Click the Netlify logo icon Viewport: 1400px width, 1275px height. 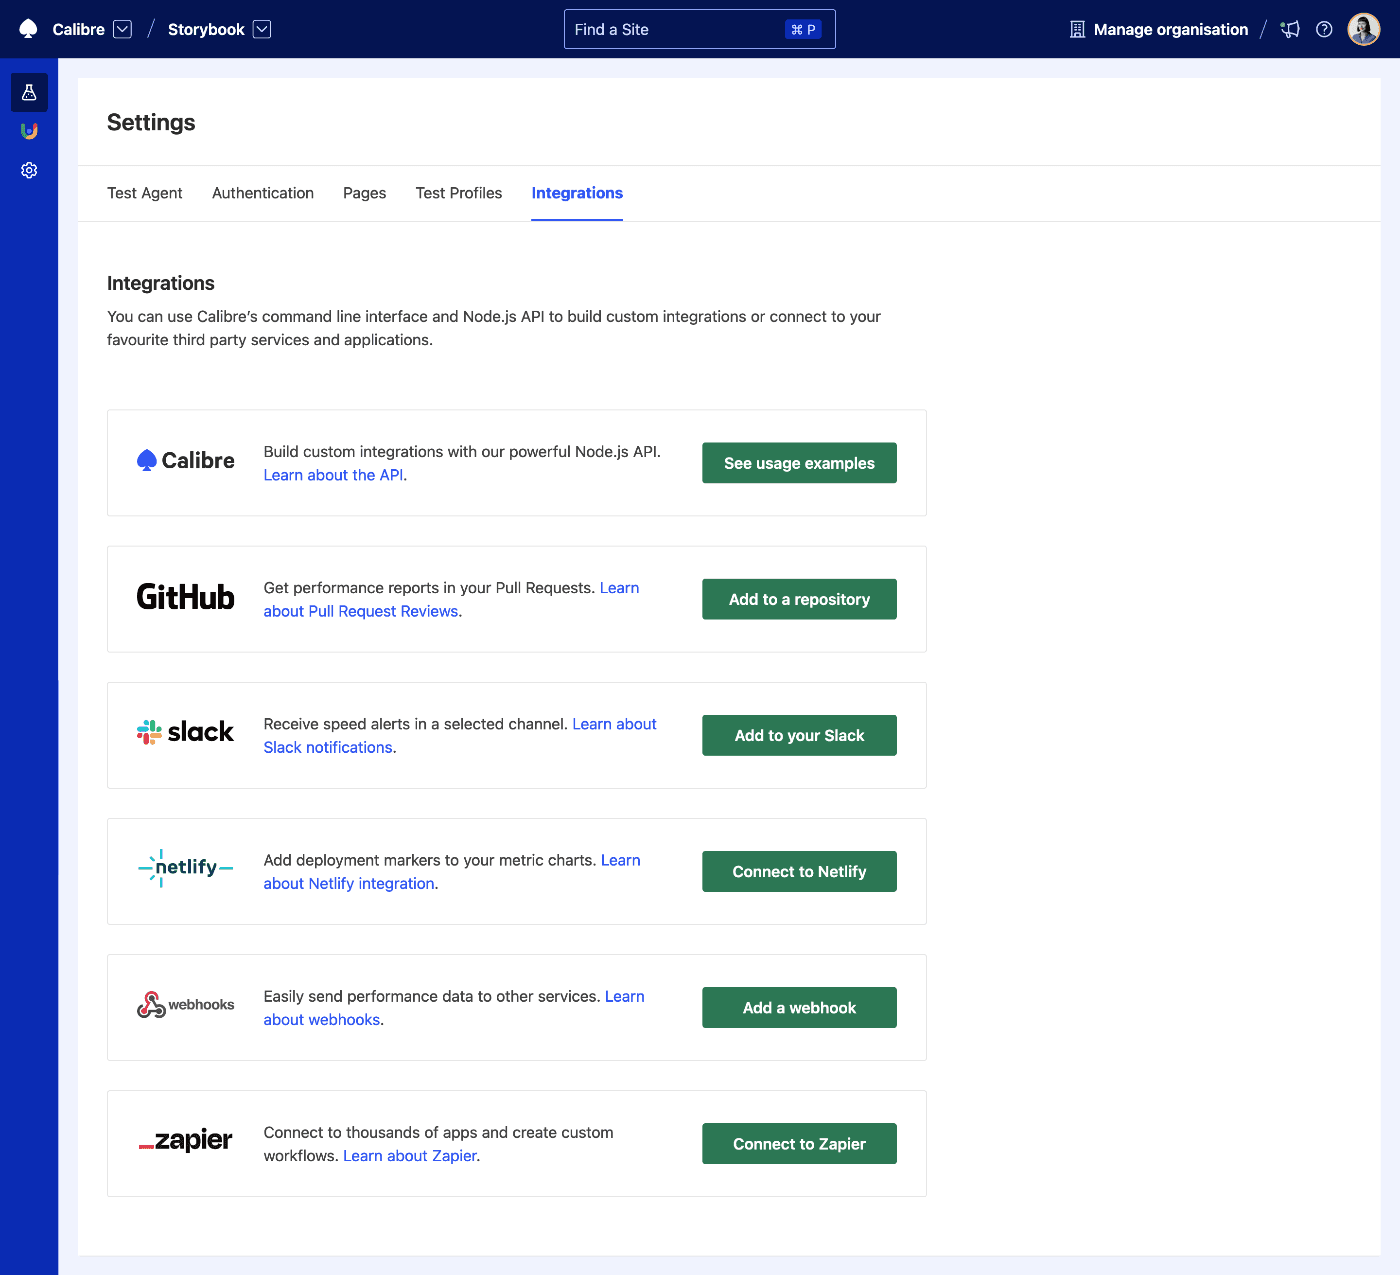[x=185, y=868]
